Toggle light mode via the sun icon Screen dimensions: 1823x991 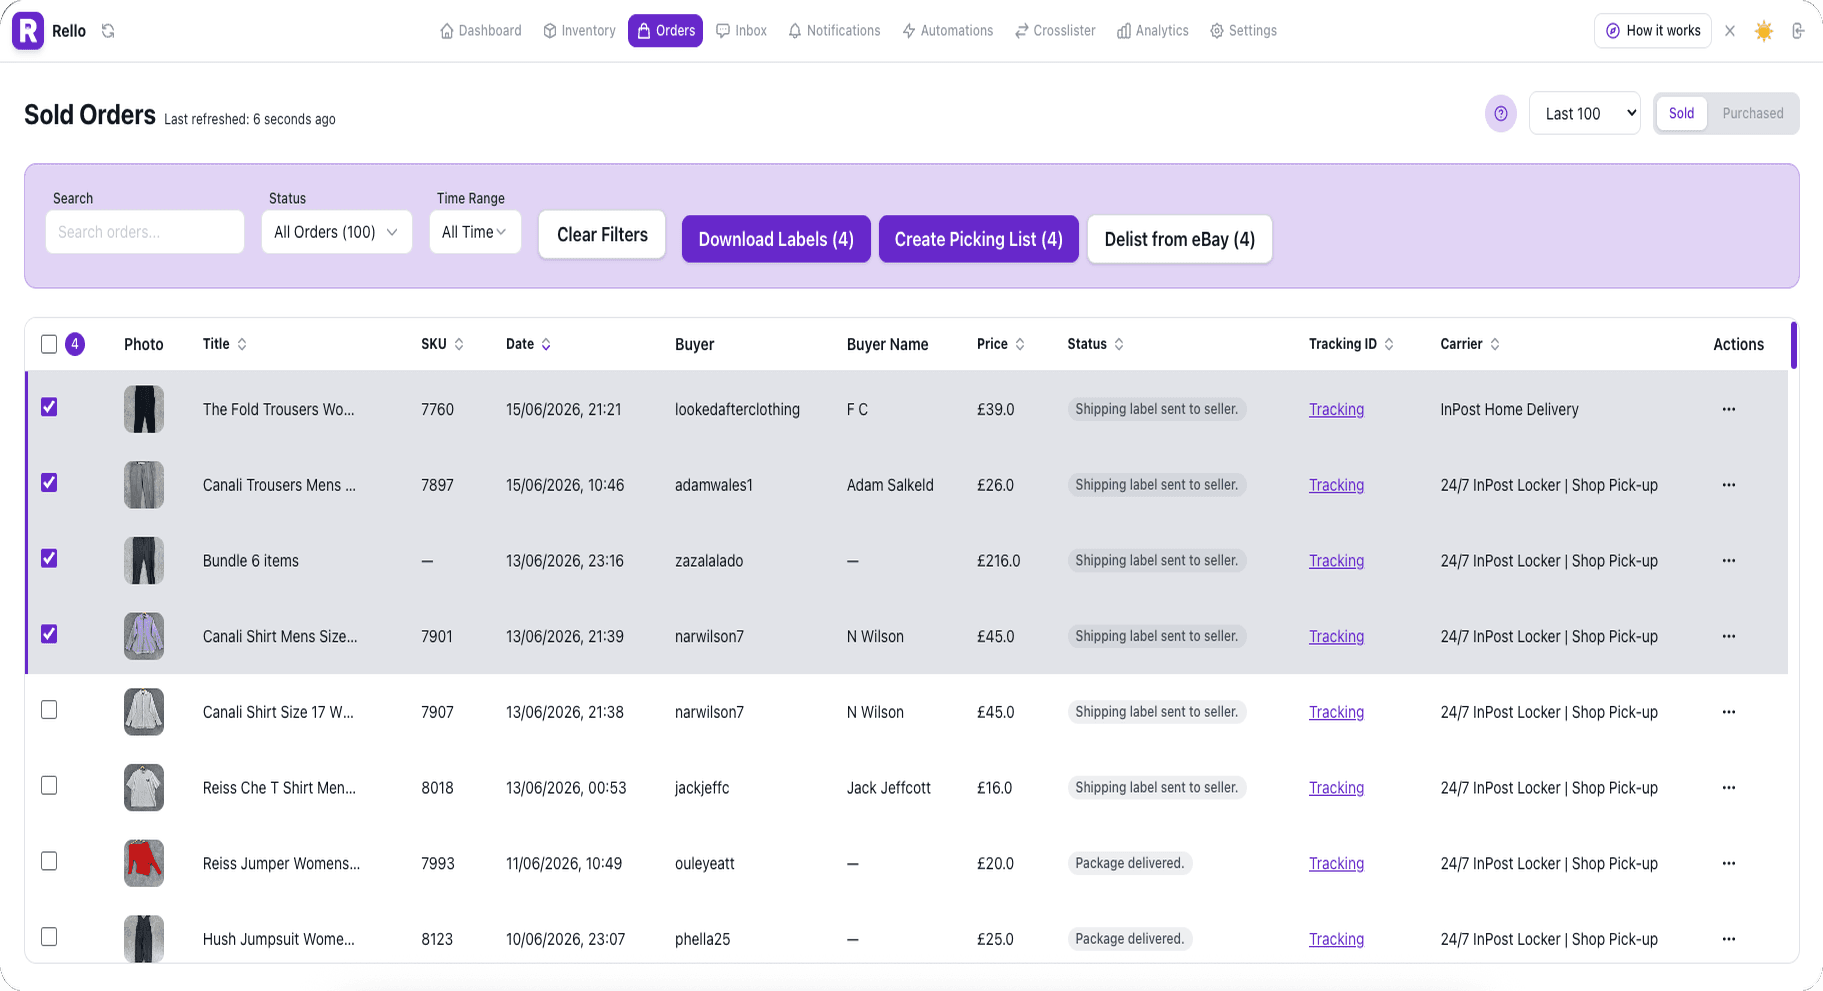coord(1764,31)
